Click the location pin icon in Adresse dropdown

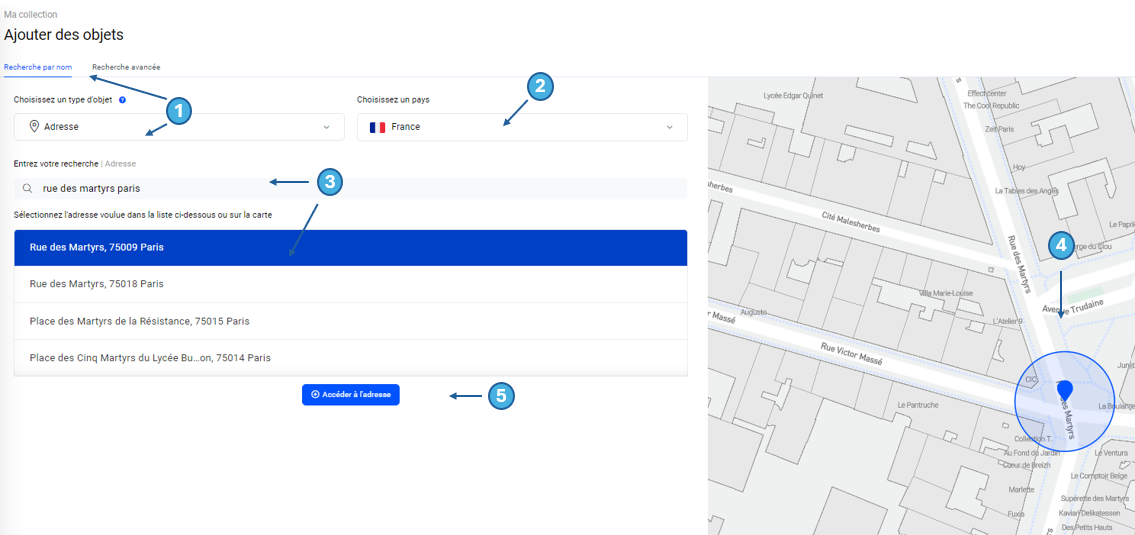[34, 127]
